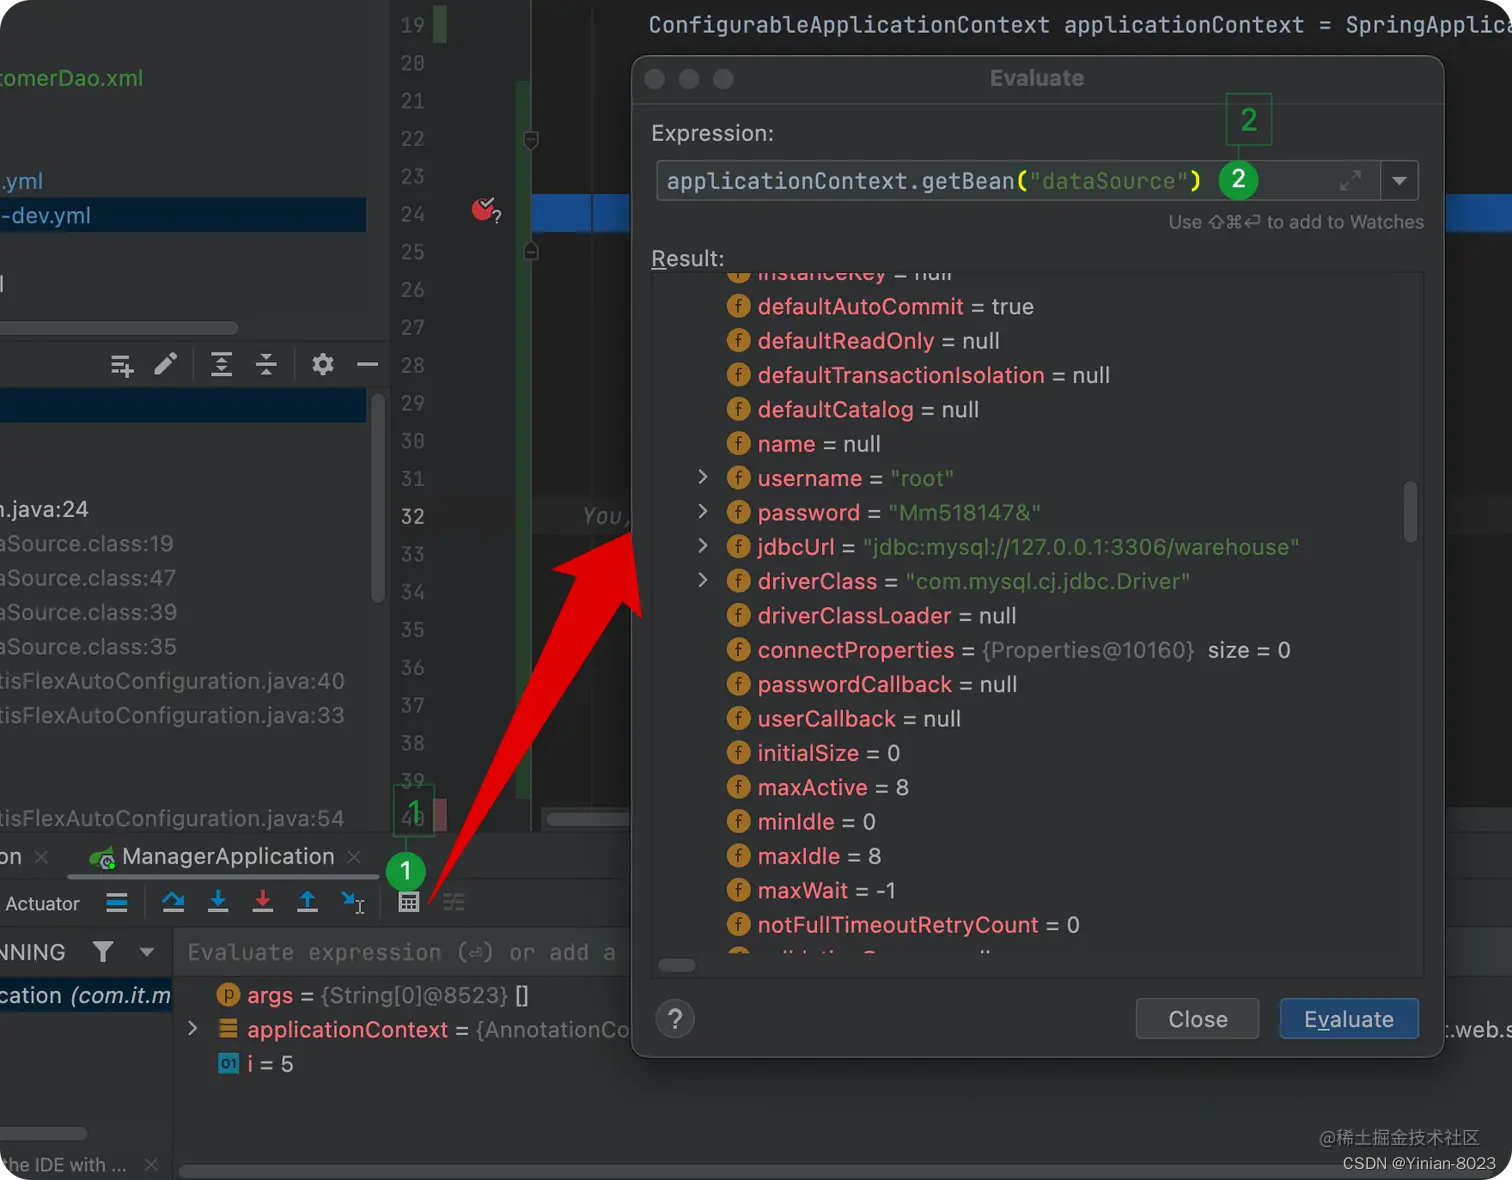
Task: Select the aSource.class:47 stack frame
Action: 88,578
